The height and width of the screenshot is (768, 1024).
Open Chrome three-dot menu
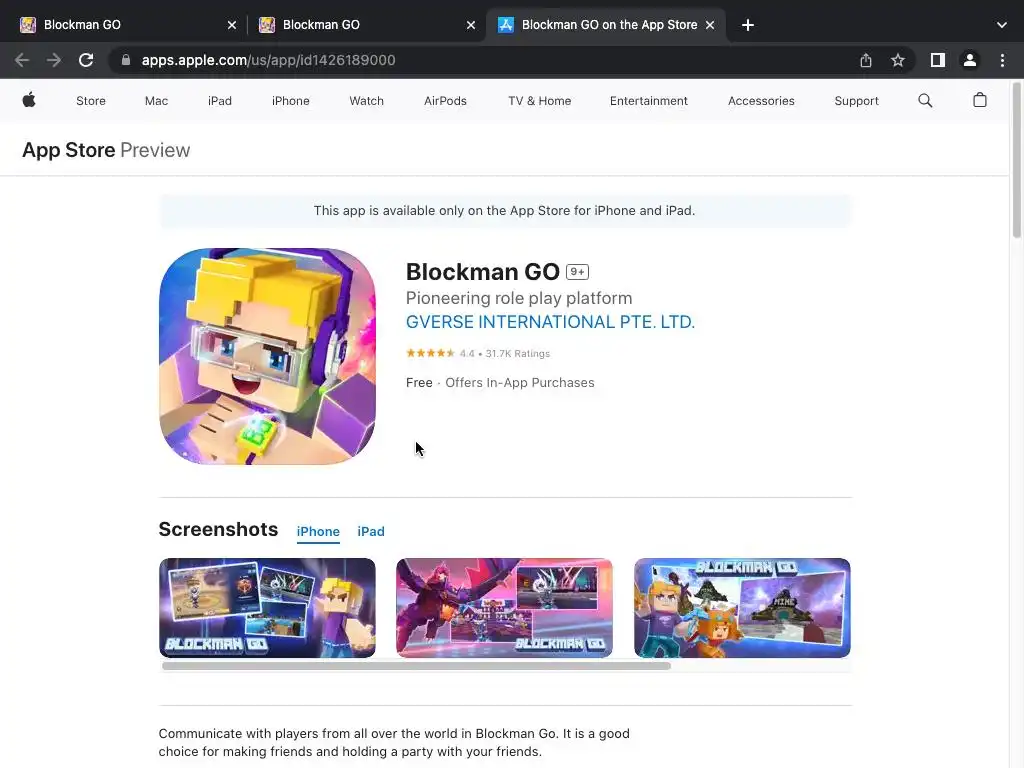(1002, 60)
